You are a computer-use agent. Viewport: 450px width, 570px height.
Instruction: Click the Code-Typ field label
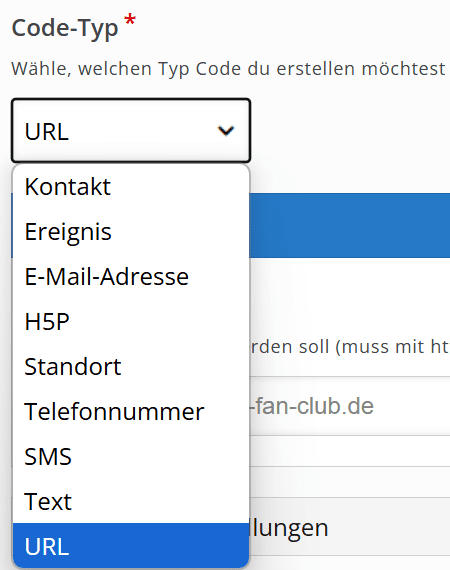(65, 28)
